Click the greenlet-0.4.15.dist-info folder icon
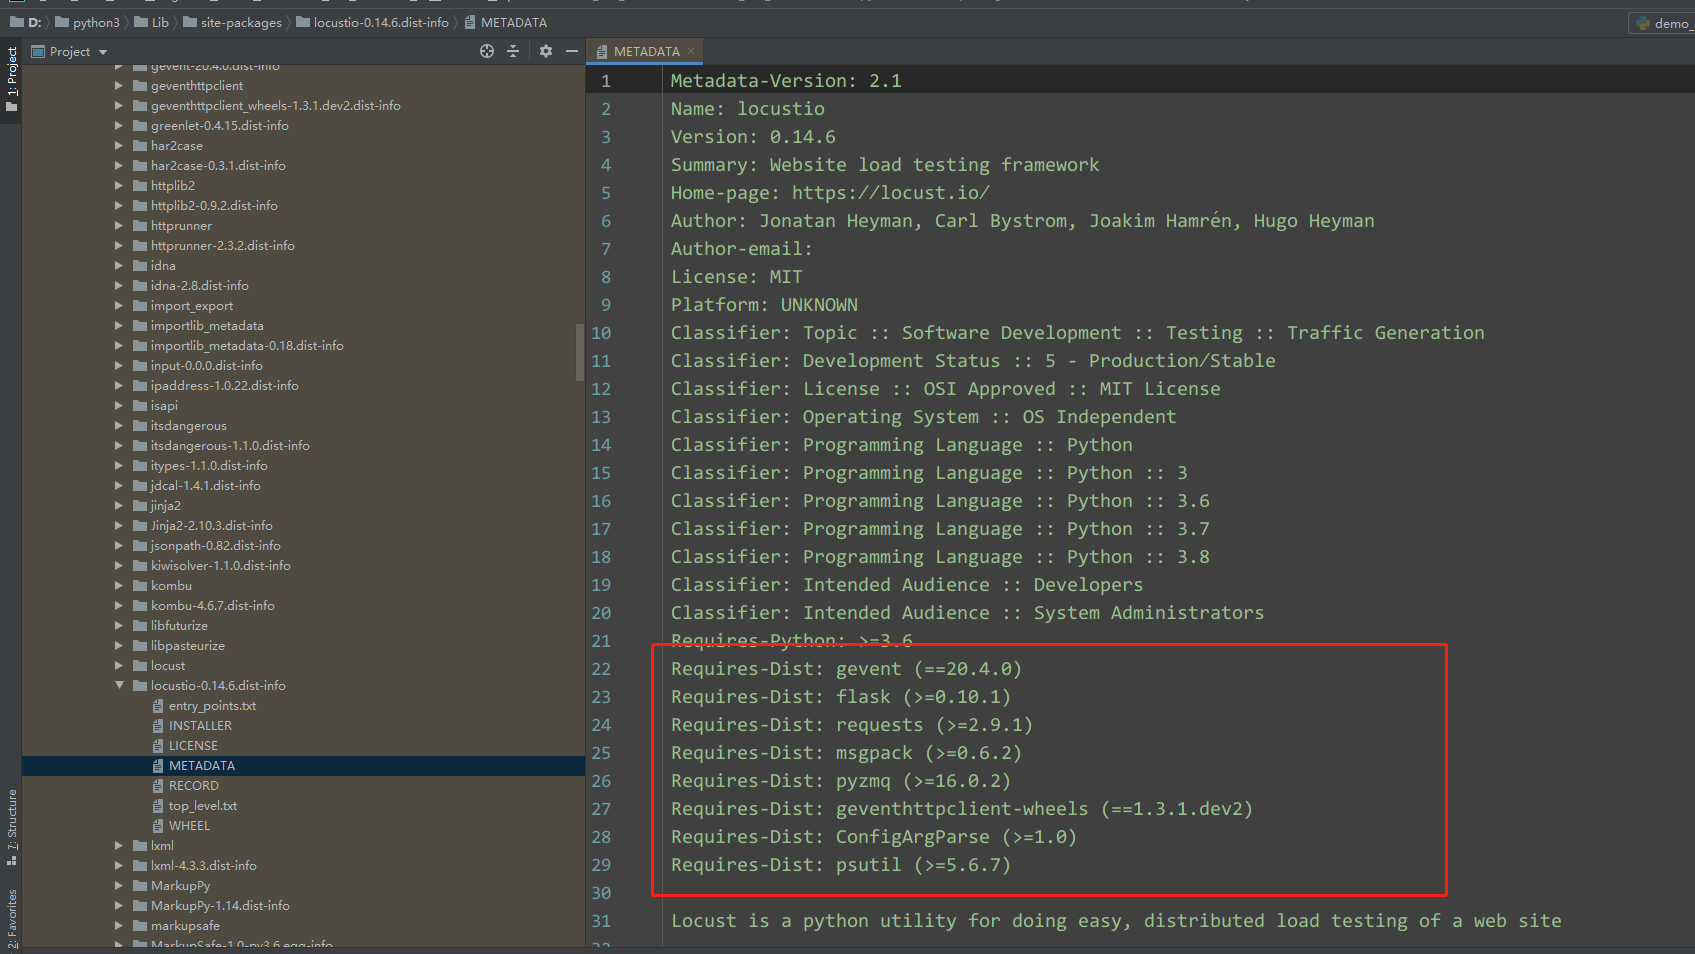 (140, 125)
